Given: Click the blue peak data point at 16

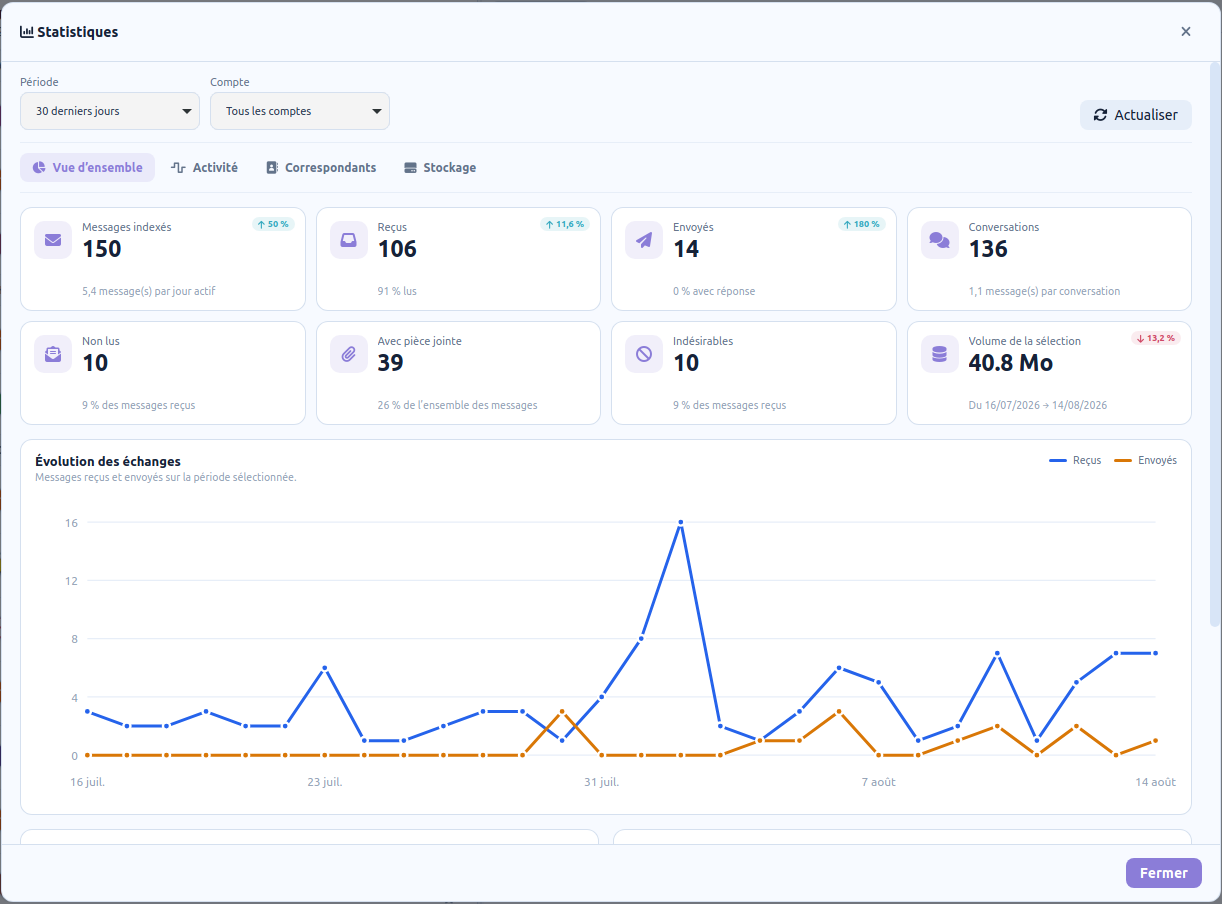Looking at the screenshot, I should (x=680, y=522).
